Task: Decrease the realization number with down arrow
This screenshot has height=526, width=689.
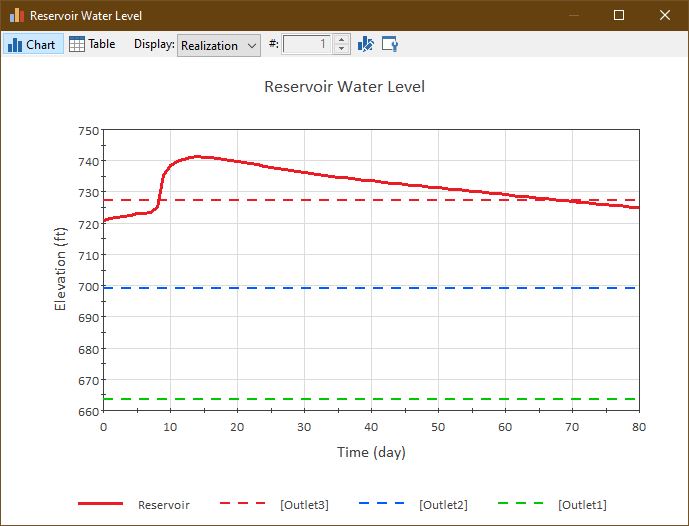Action: (x=341, y=49)
